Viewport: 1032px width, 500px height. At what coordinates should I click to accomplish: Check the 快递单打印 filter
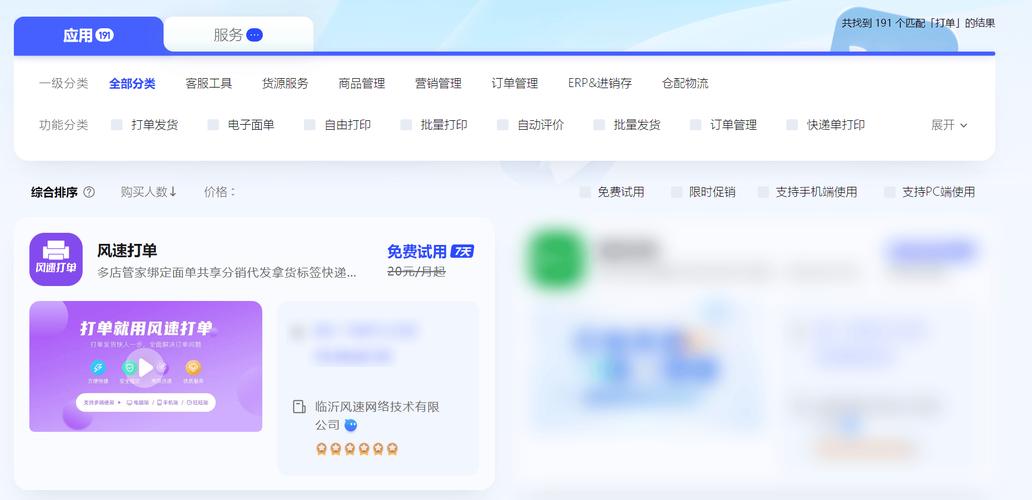point(792,125)
